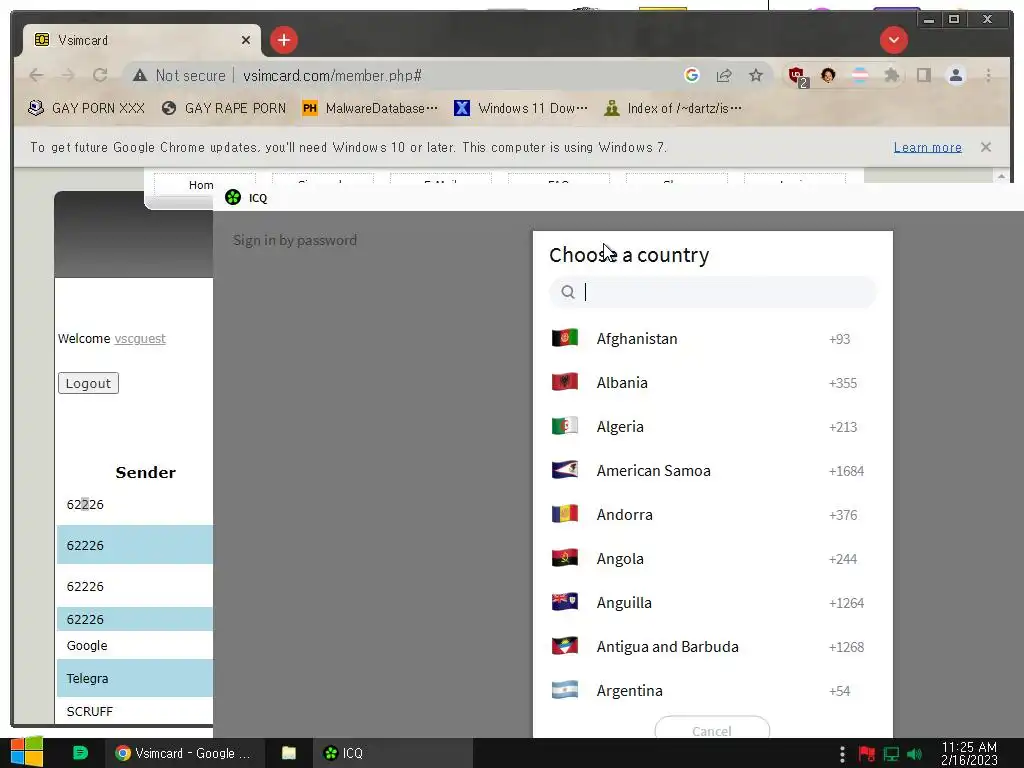Image resolution: width=1024 pixels, height=768 pixels.
Task: Open Chrome three-dot menu
Action: pos(988,75)
